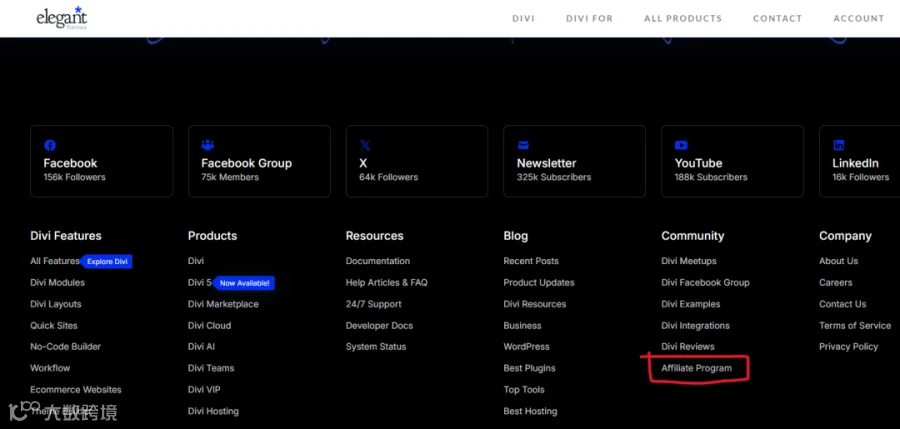This screenshot has height=429, width=900.
Task: Click the All Features link
Action: (x=55, y=261)
